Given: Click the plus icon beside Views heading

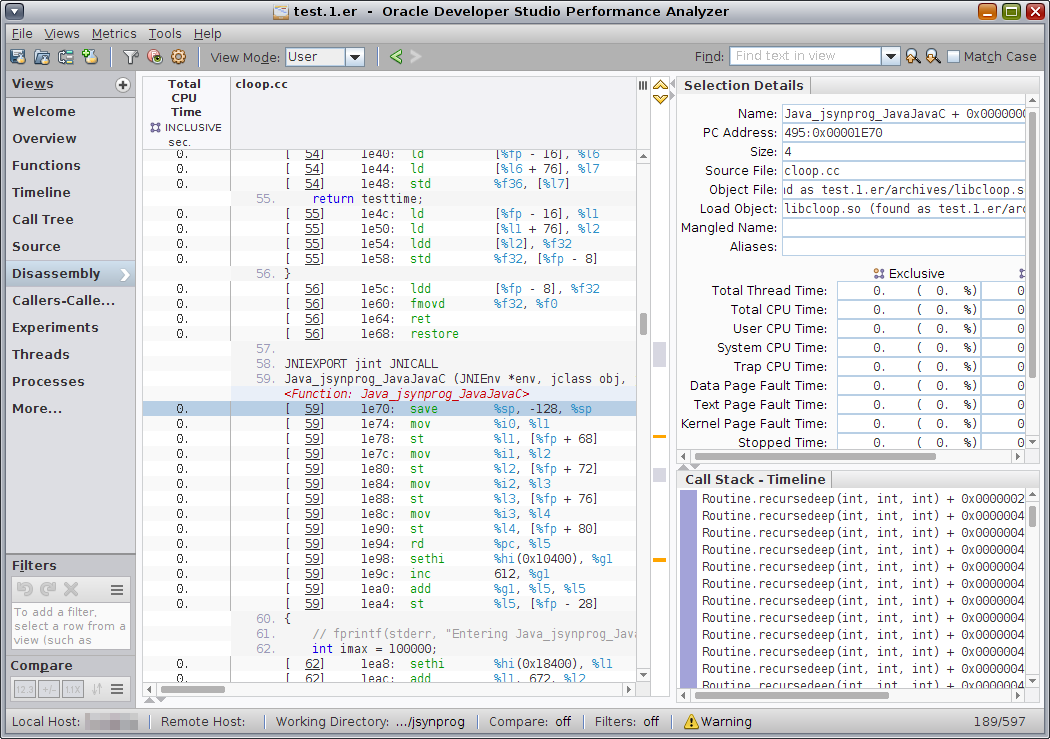Looking at the screenshot, I should point(123,85).
